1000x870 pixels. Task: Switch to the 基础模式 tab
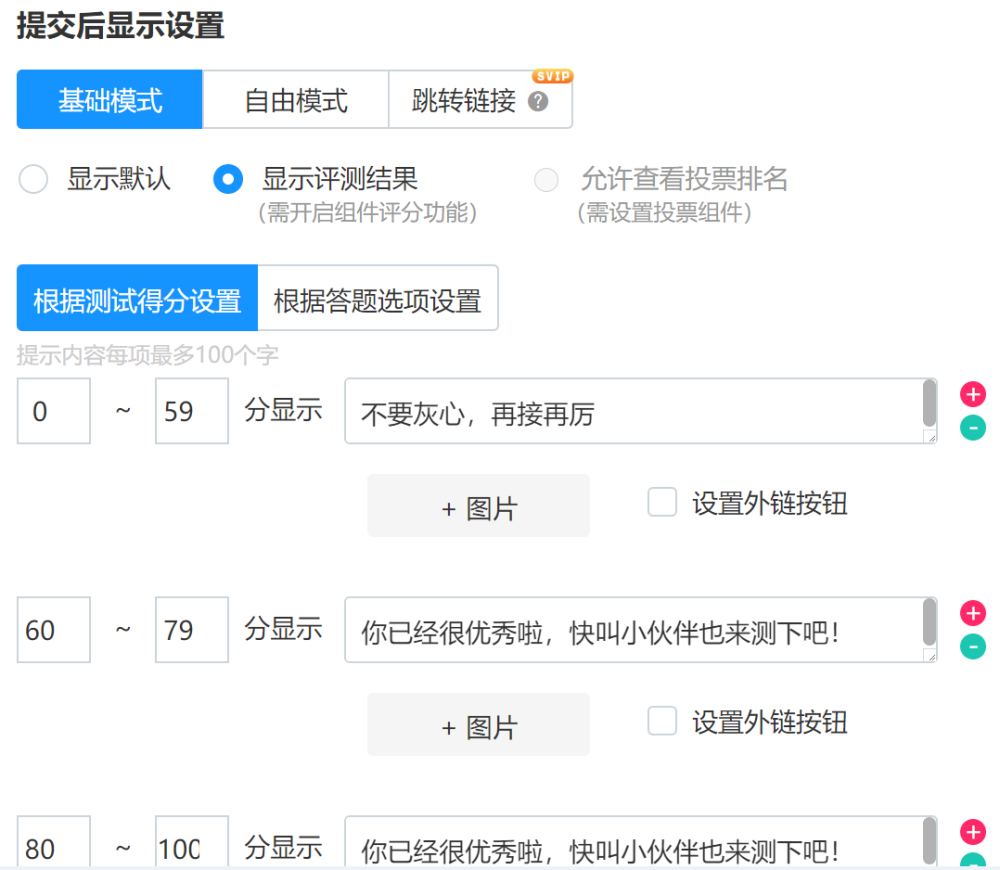coord(110,100)
